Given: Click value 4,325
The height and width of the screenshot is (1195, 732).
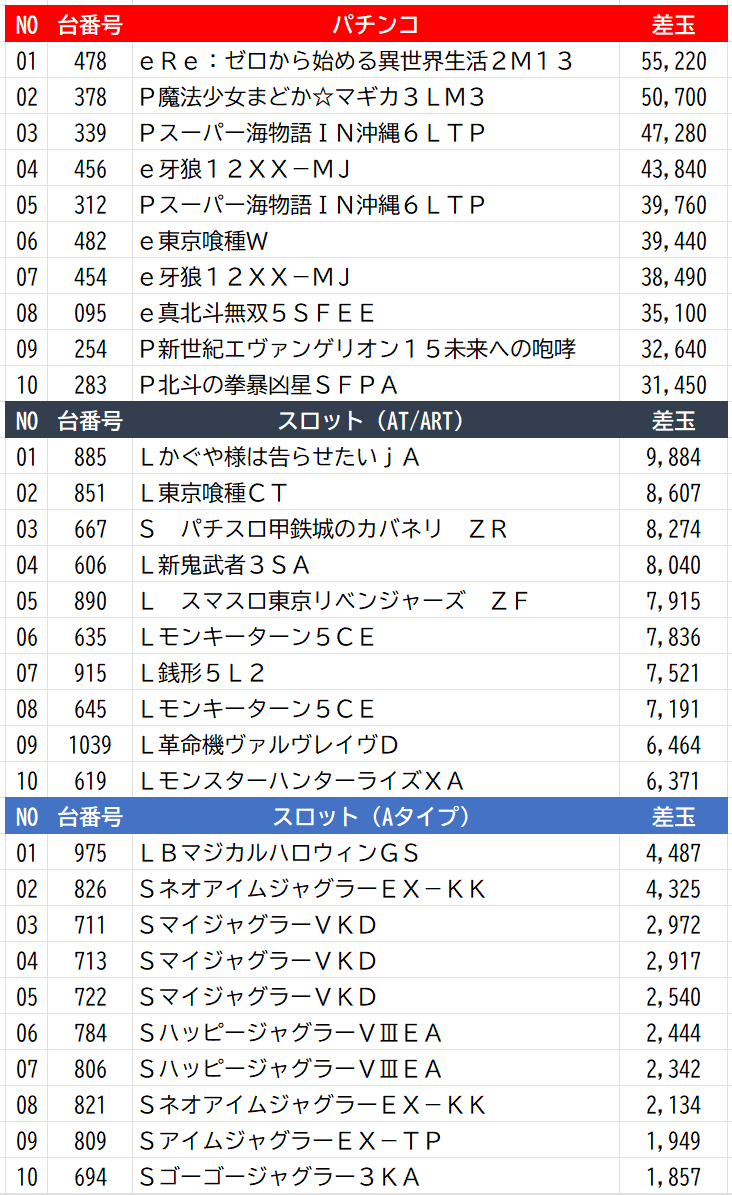Looking at the screenshot, I should (x=673, y=889).
